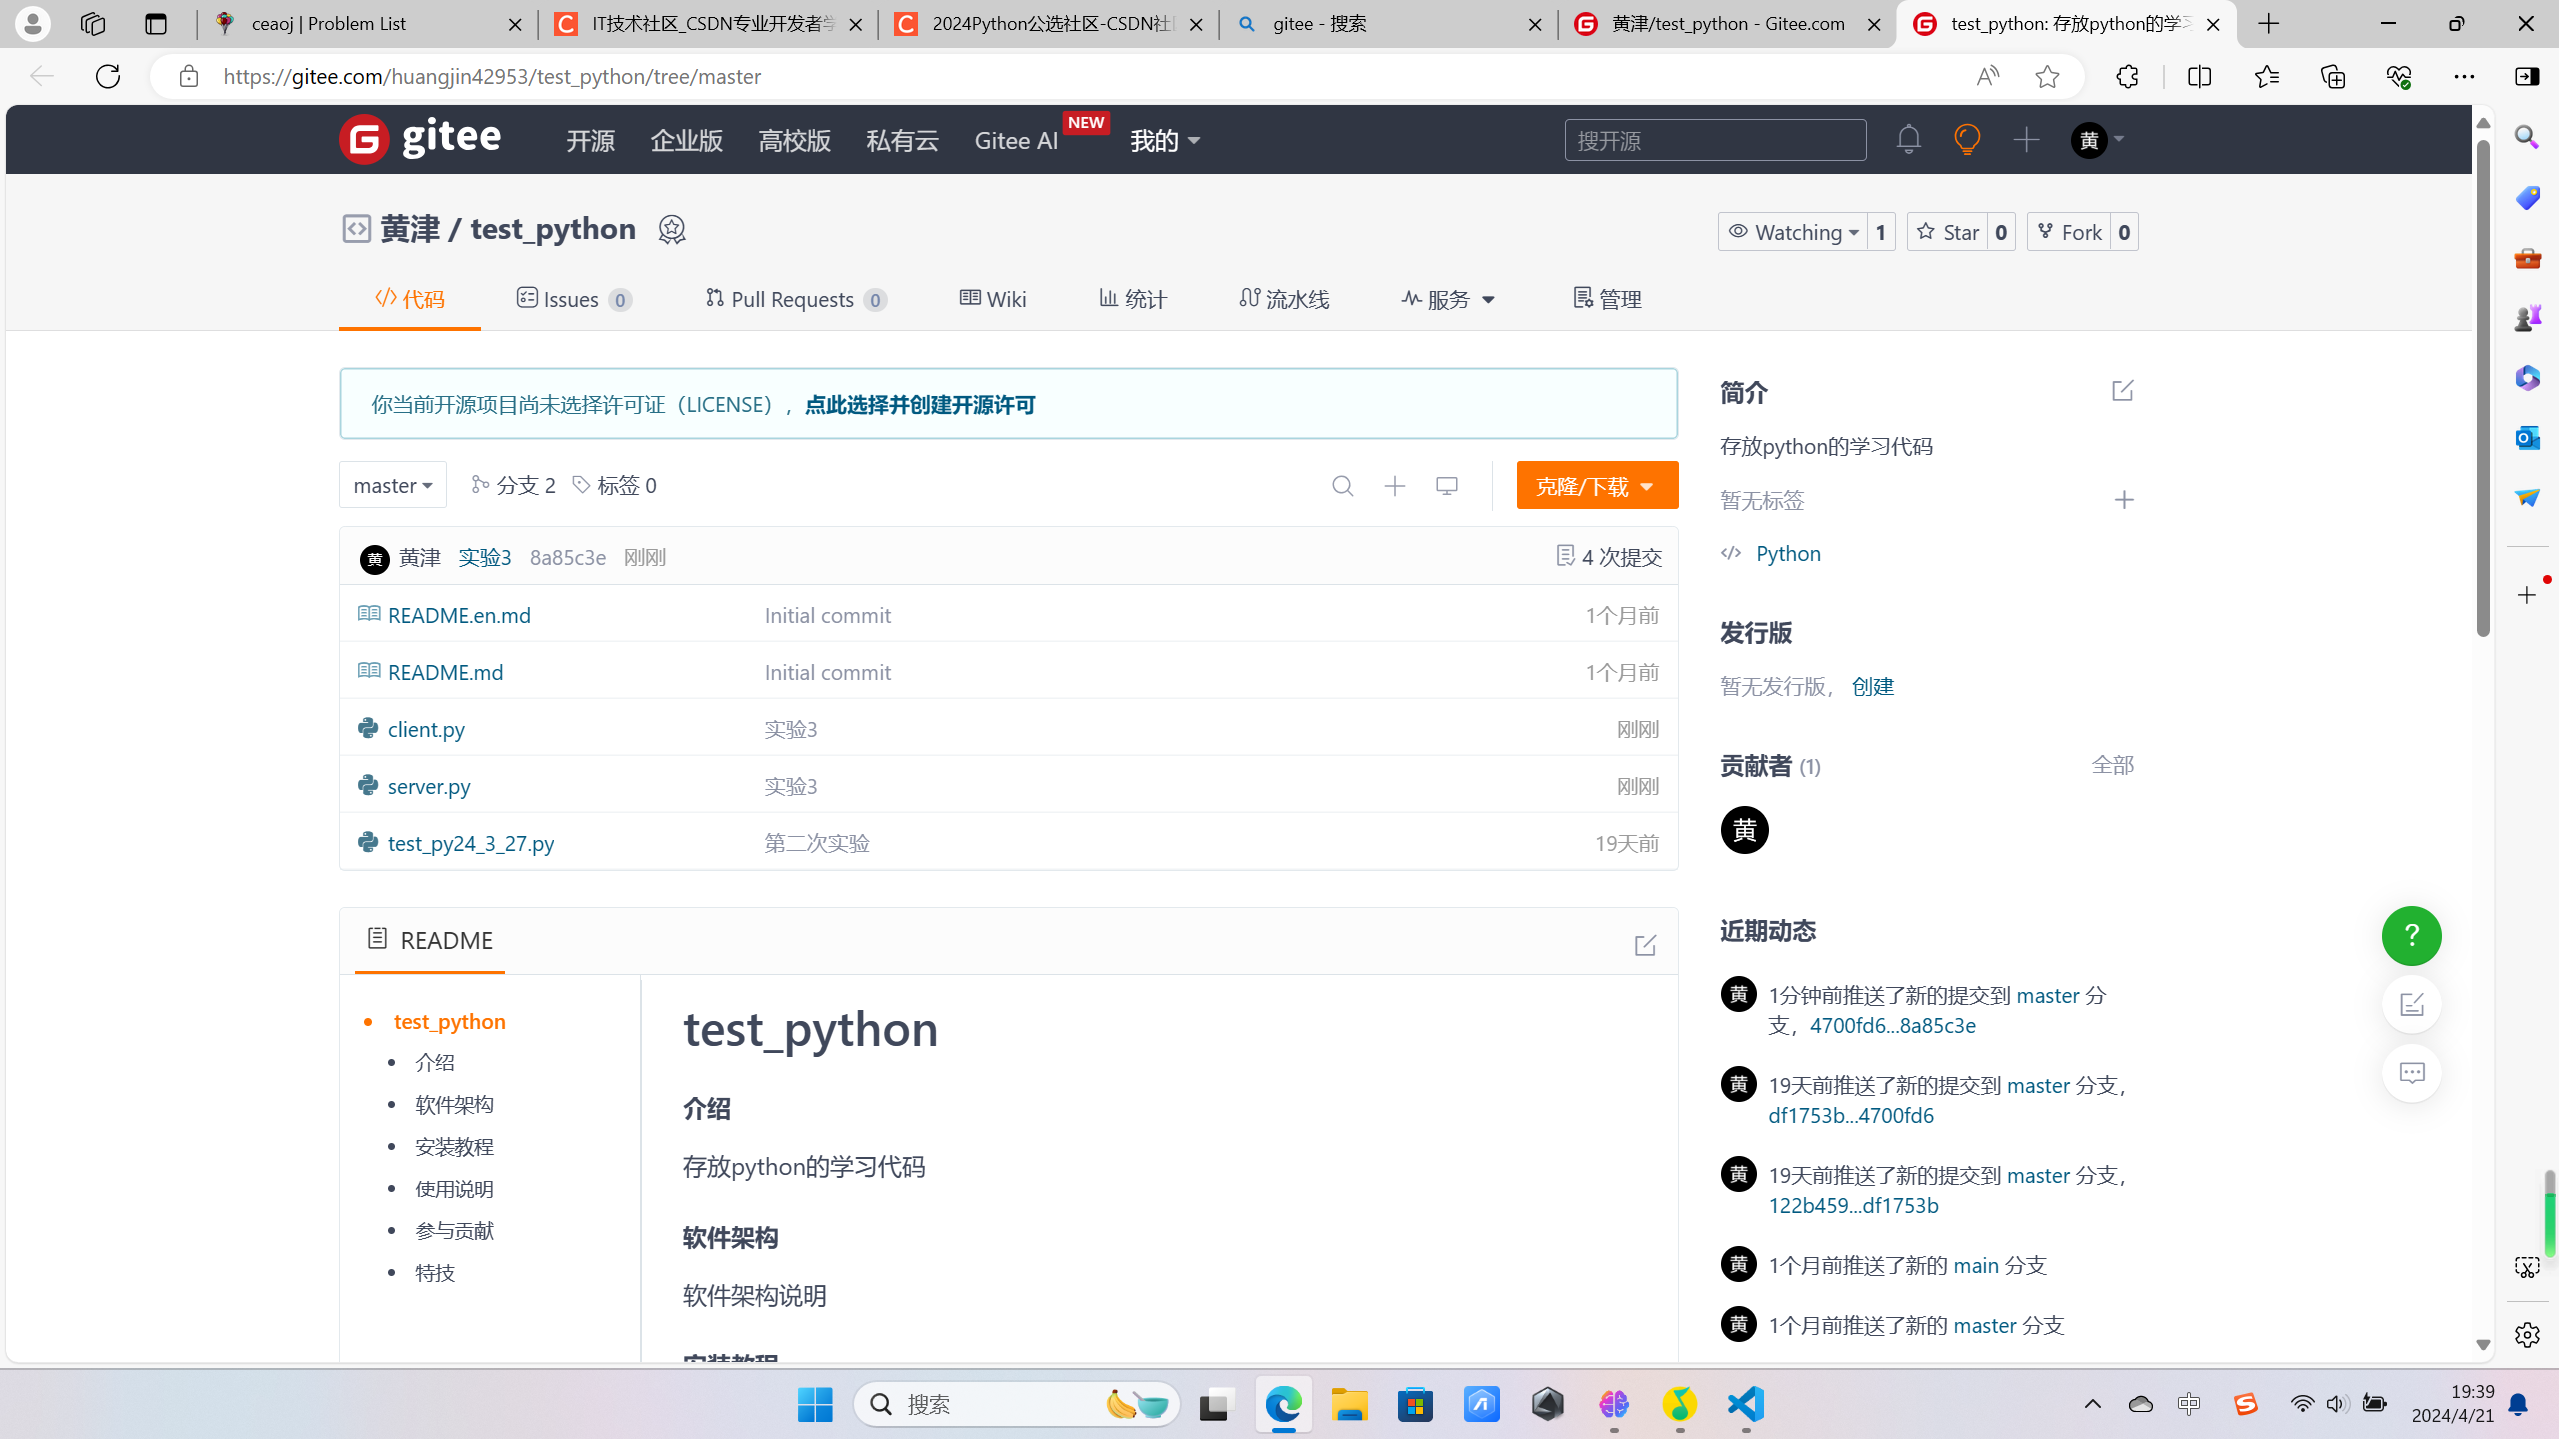The height and width of the screenshot is (1439, 2559).
Task: Toggle split screen icon in browser toolbar
Action: [2199, 76]
